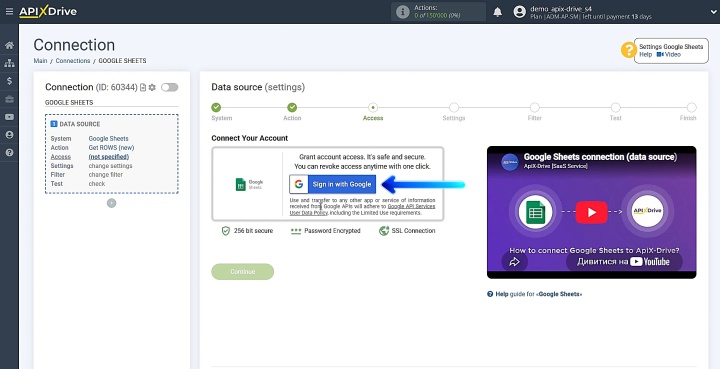Select the Test step

pos(615,107)
